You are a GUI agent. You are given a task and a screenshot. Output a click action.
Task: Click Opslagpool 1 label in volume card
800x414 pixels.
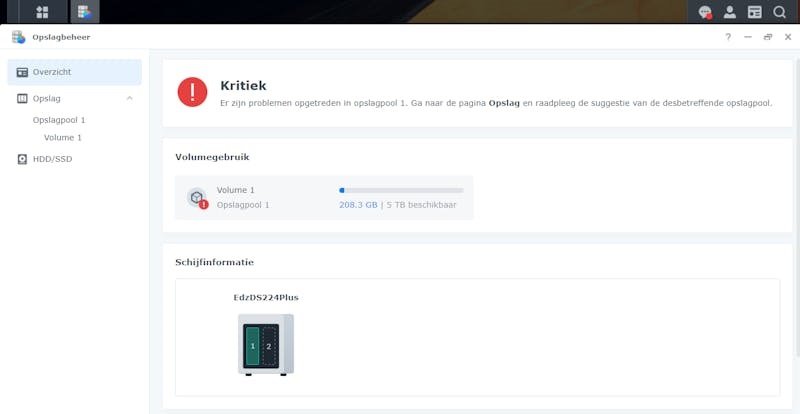(x=243, y=205)
